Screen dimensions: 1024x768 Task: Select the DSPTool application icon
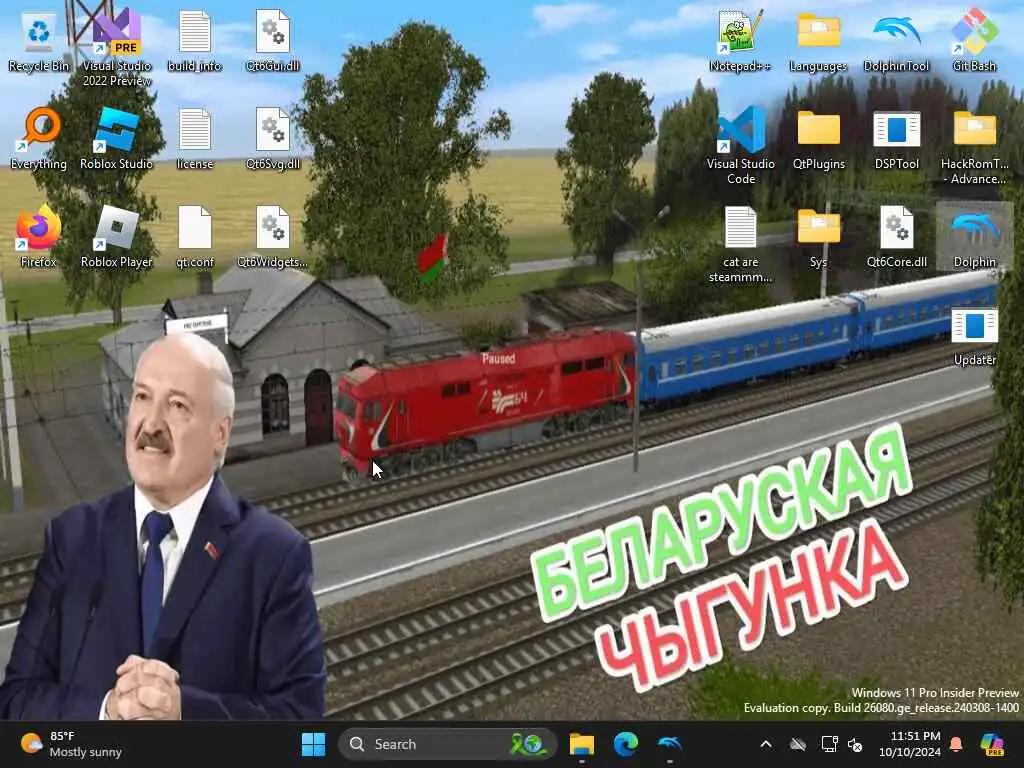(x=897, y=140)
